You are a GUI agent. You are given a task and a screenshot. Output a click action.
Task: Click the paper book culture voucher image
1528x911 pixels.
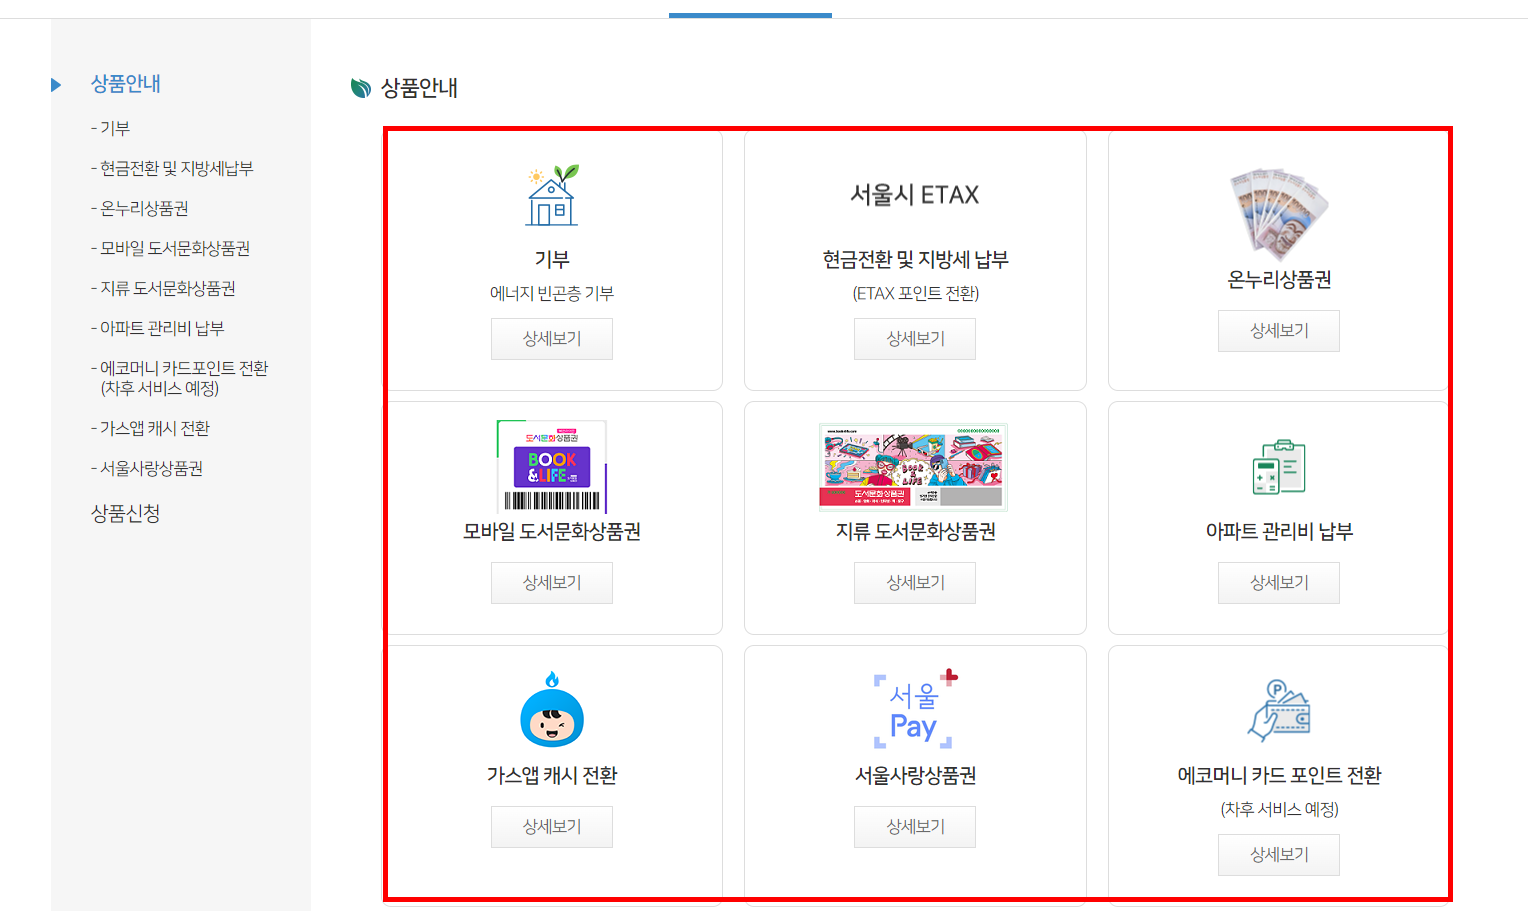coord(913,467)
